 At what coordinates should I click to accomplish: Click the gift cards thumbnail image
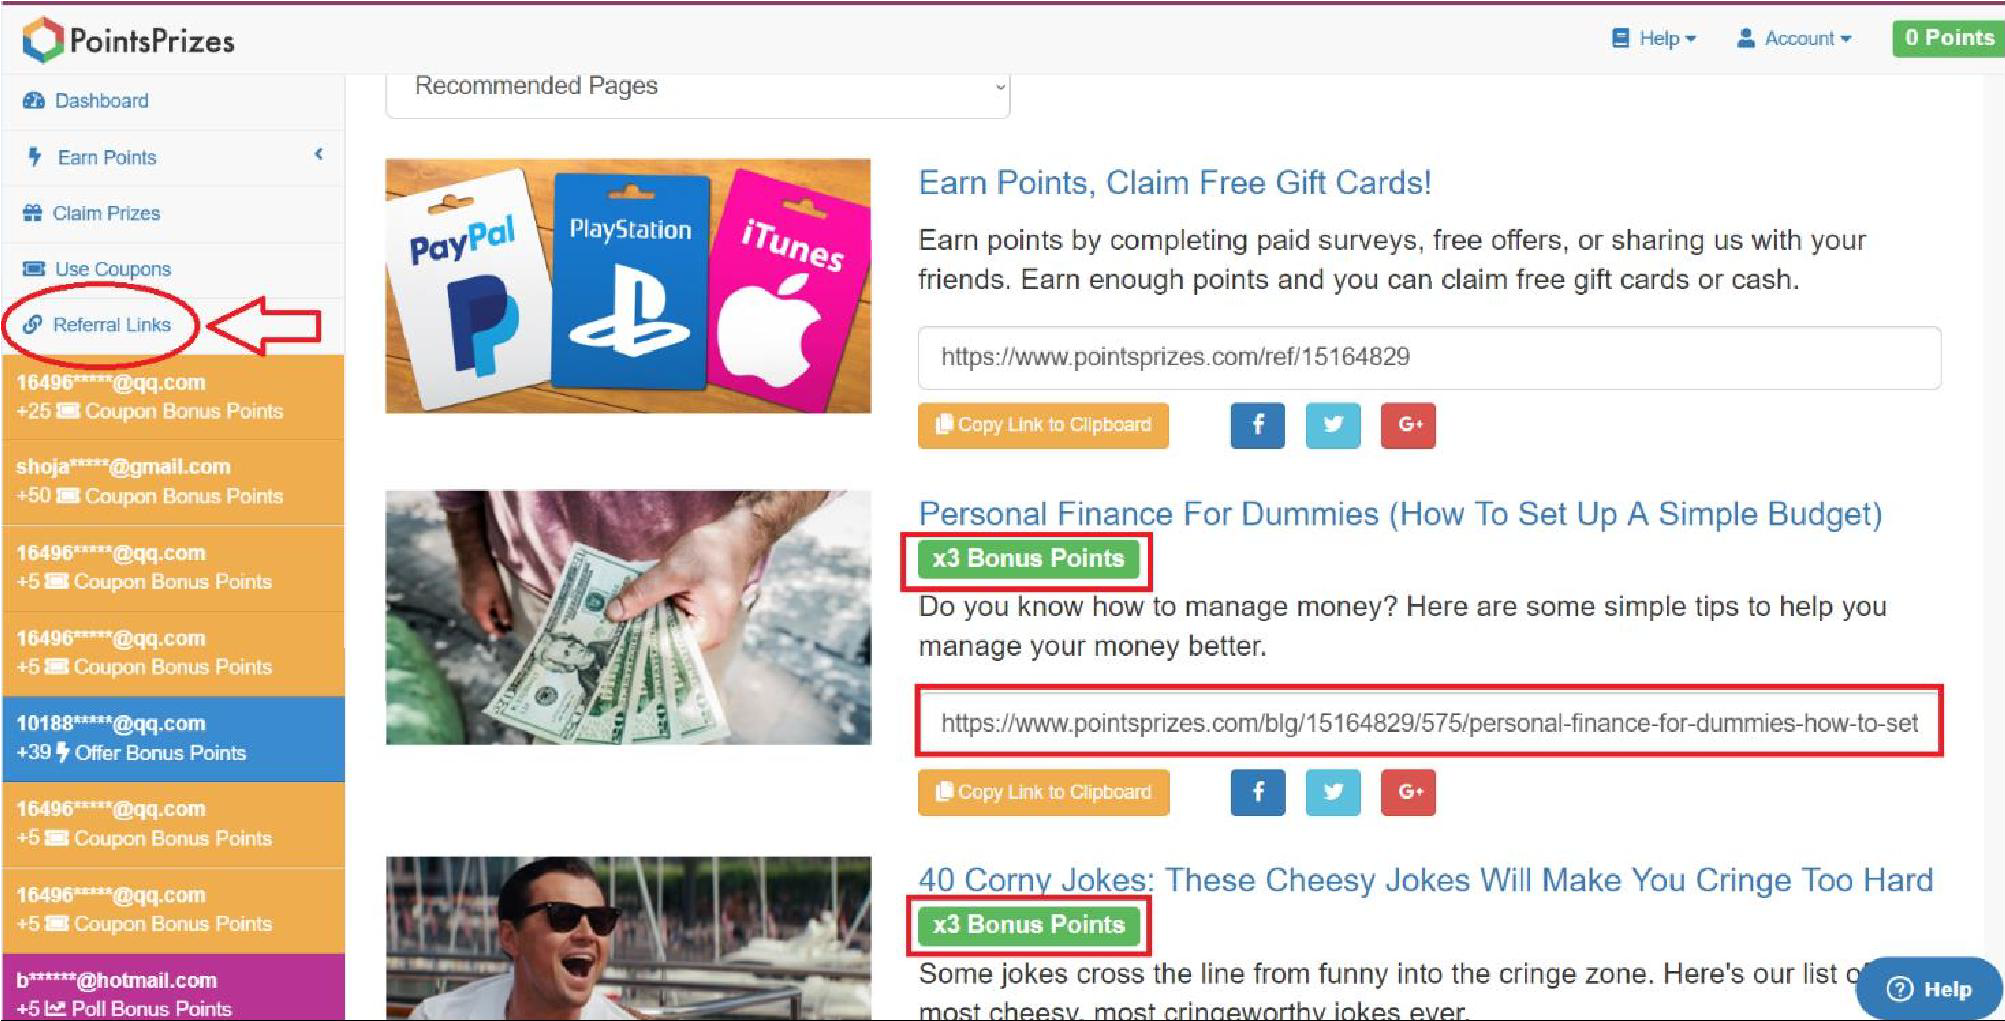tap(628, 285)
